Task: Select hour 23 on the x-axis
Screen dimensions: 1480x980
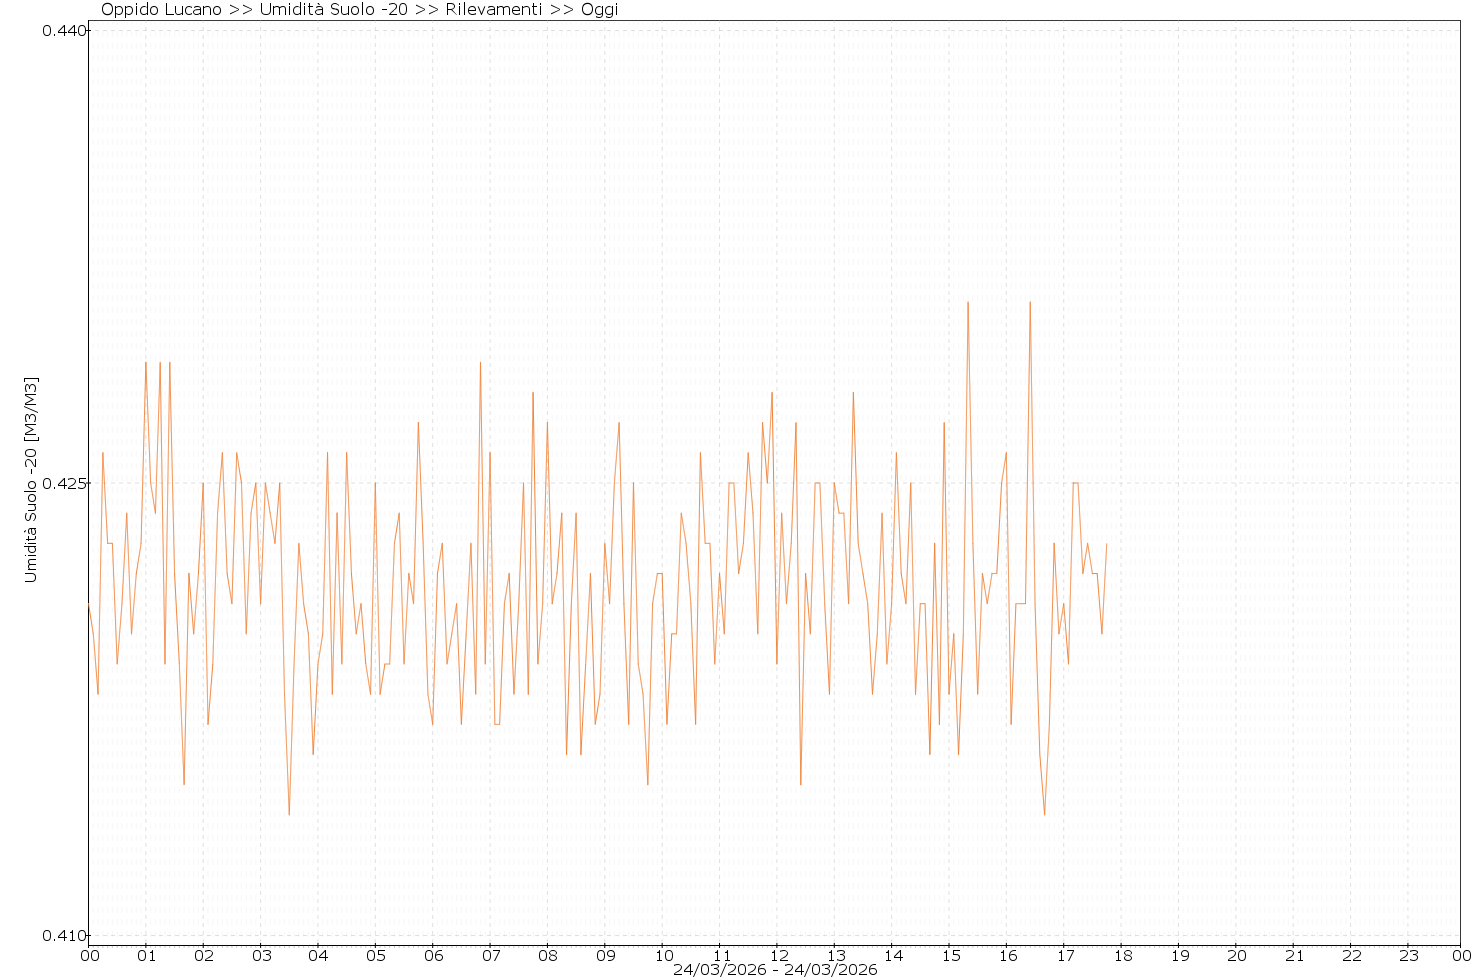Action: pyautogui.click(x=1408, y=955)
